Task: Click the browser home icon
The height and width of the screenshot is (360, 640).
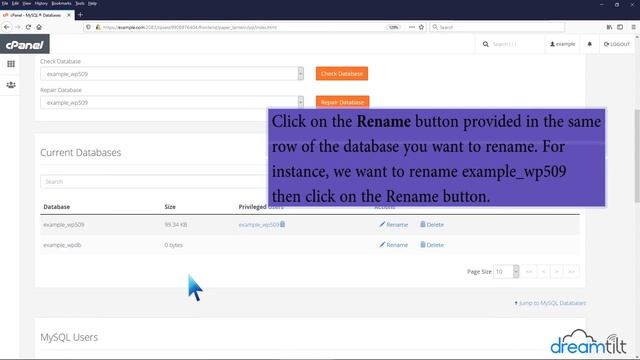Action: tap(39, 27)
